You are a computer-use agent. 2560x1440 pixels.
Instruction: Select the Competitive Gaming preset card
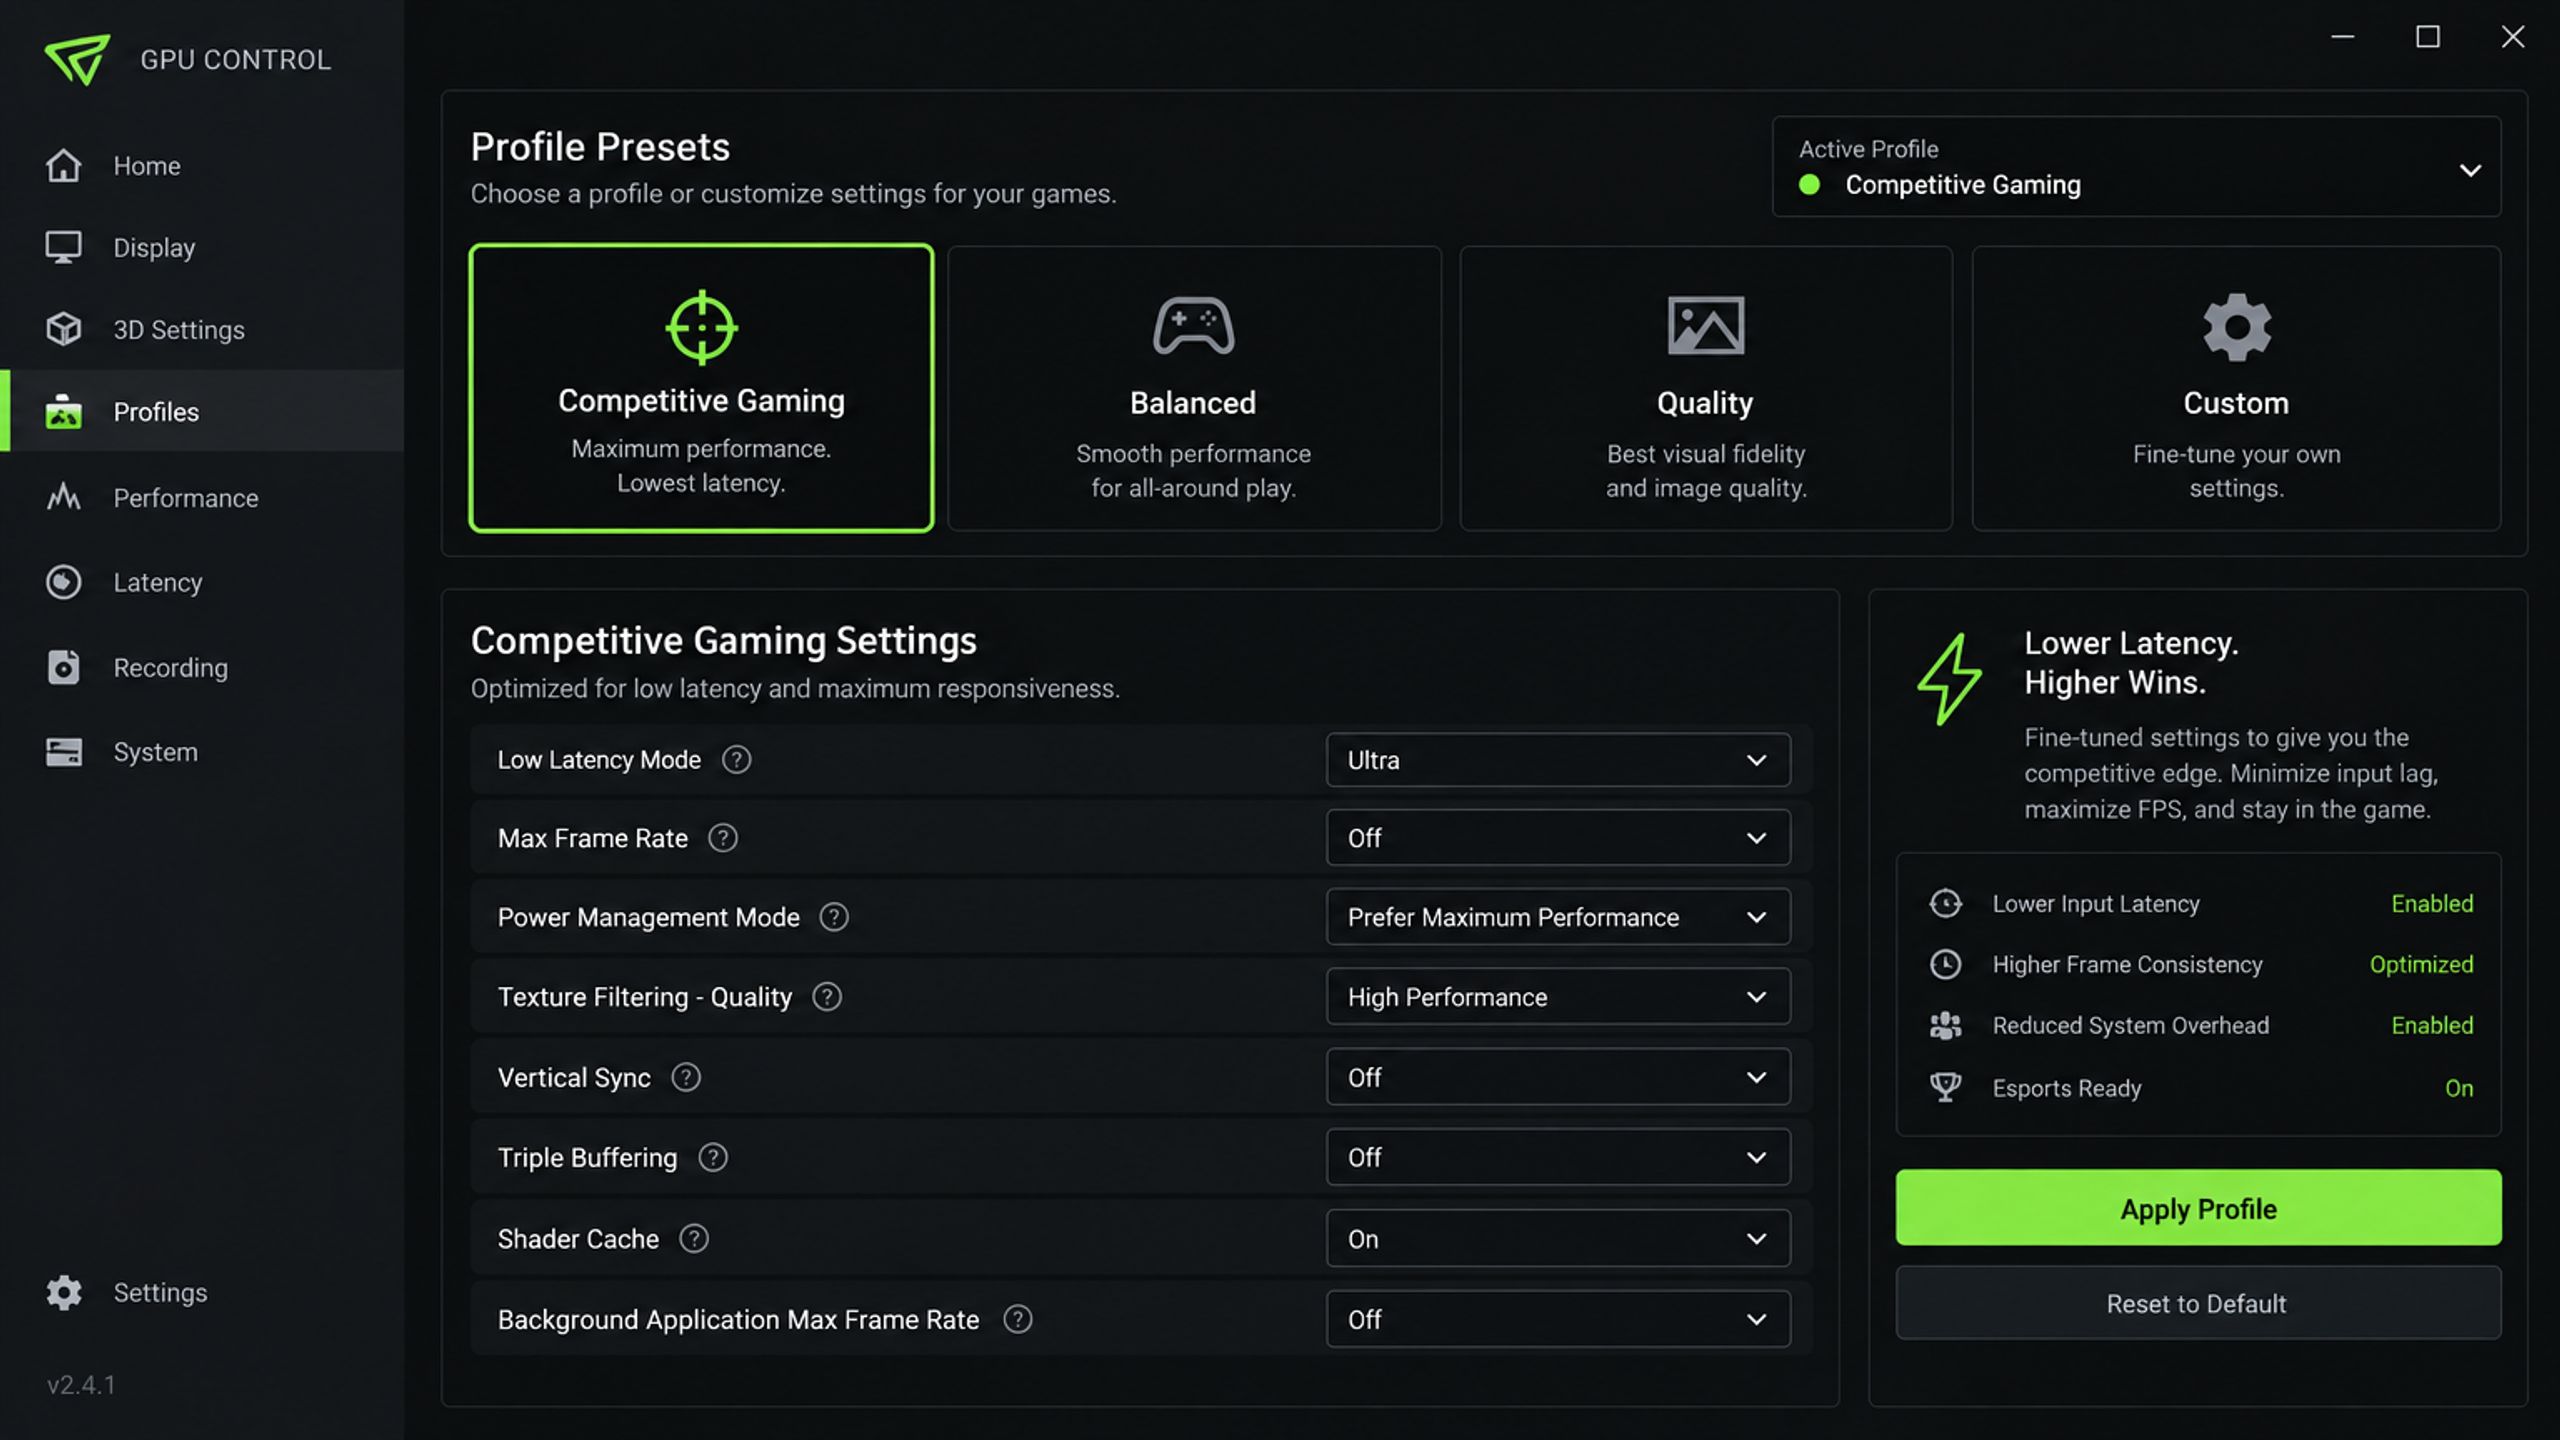(x=701, y=388)
